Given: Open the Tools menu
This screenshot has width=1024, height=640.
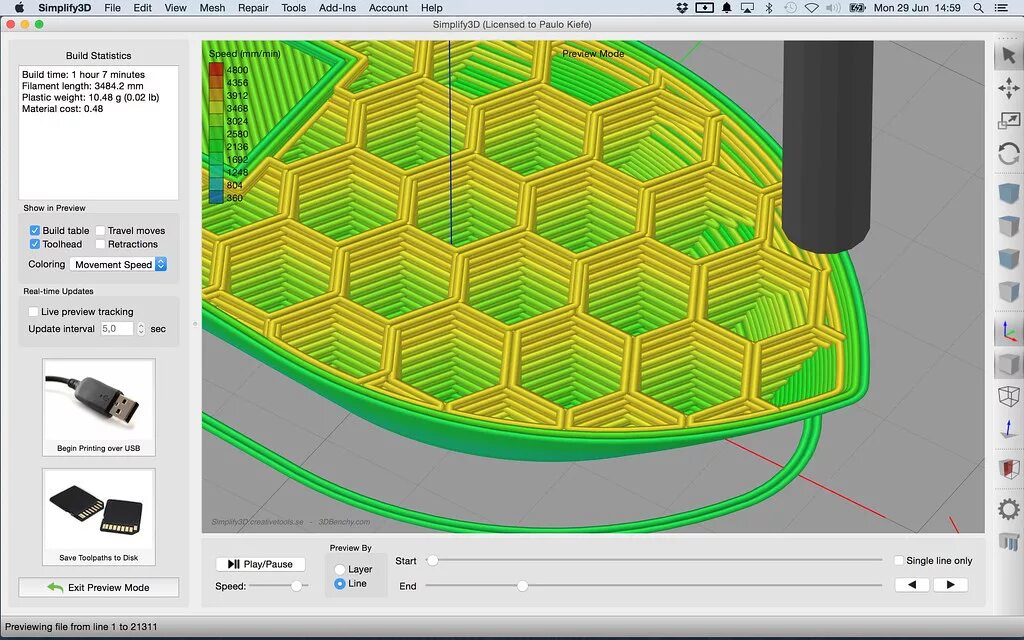Looking at the screenshot, I should [x=293, y=8].
